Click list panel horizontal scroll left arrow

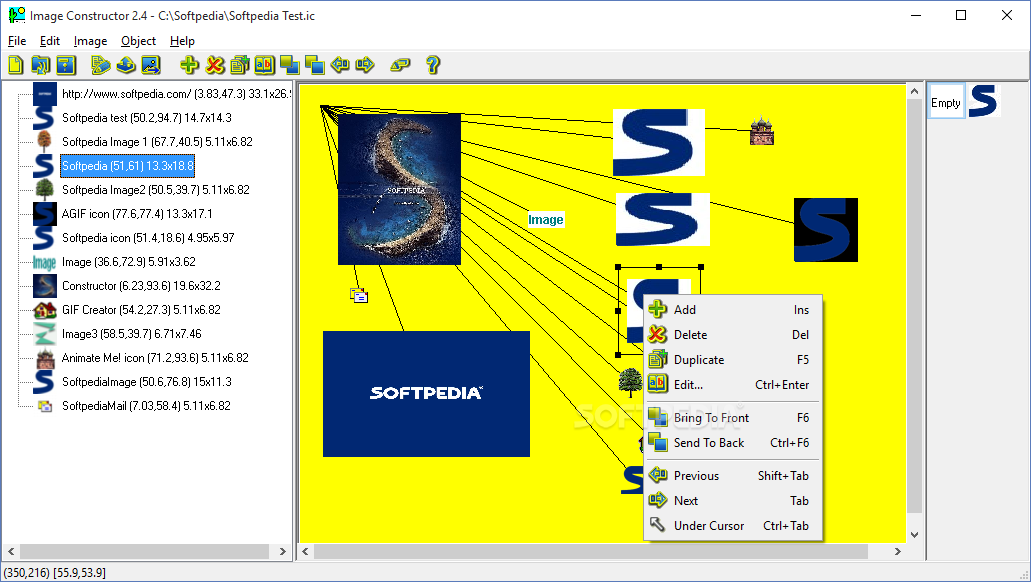tap(11, 551)
